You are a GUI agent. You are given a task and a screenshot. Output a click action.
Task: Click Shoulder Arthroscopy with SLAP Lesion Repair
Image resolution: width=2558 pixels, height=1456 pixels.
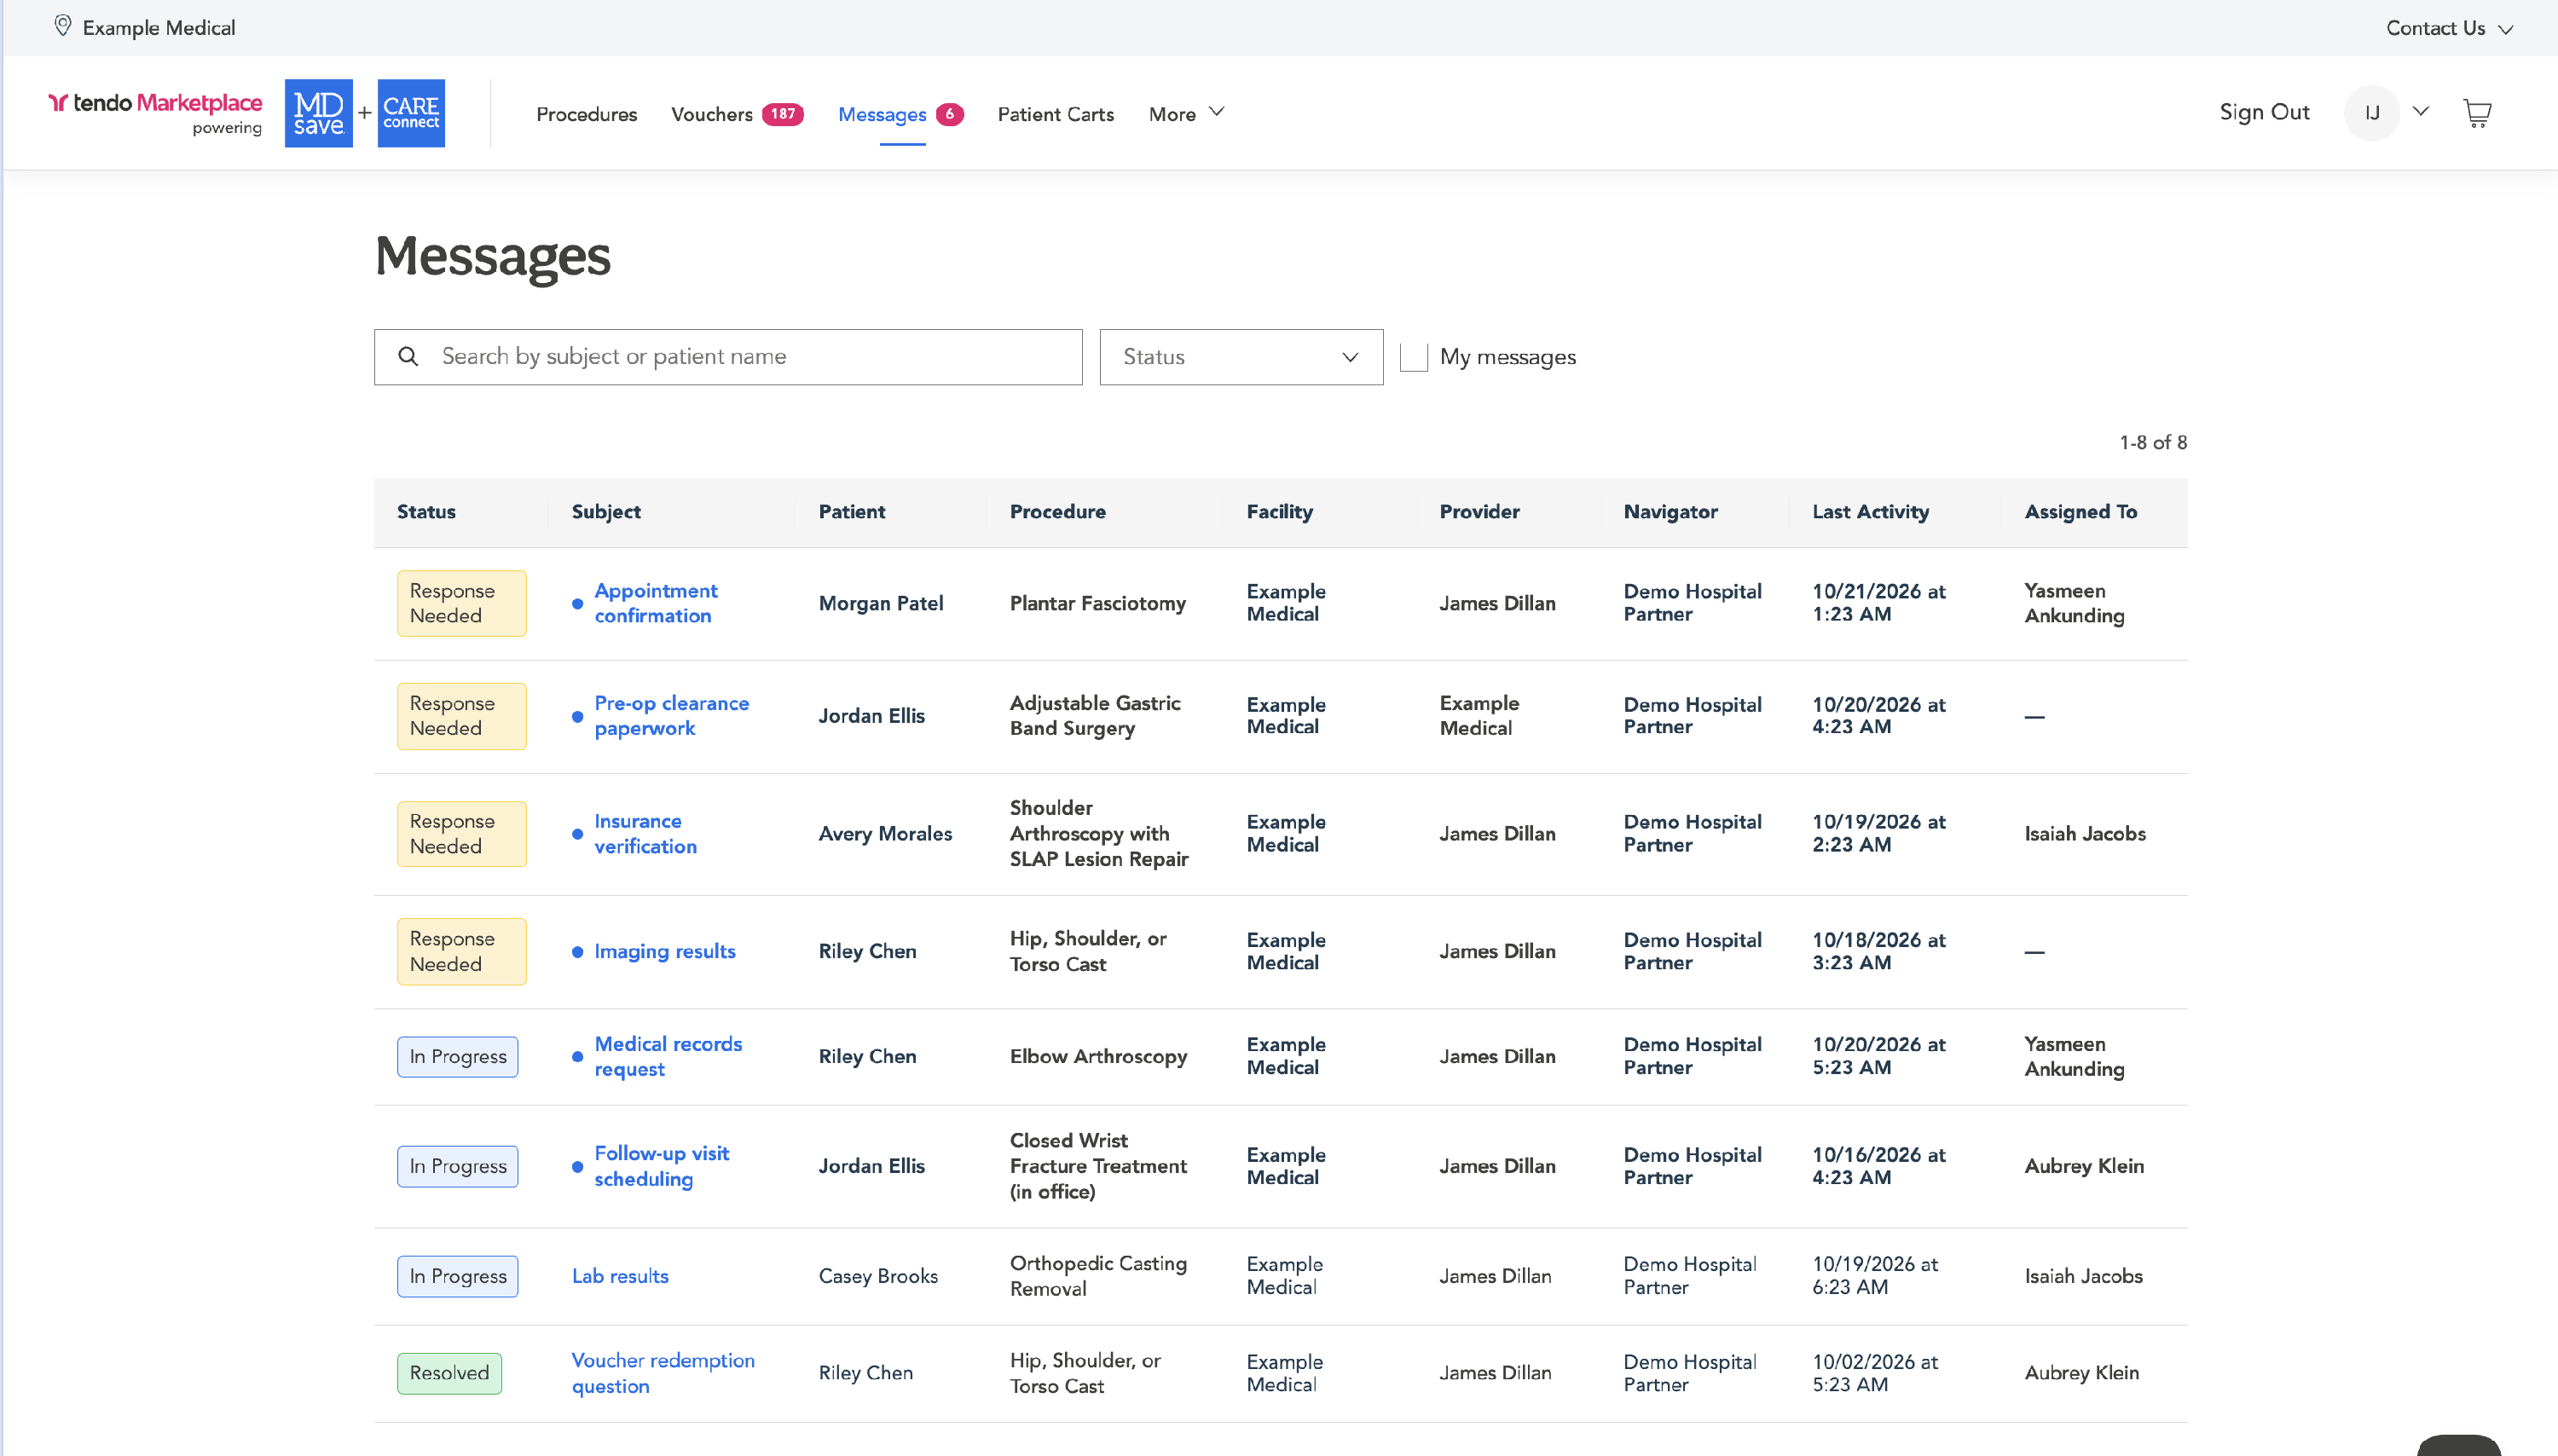point(1098,833)
